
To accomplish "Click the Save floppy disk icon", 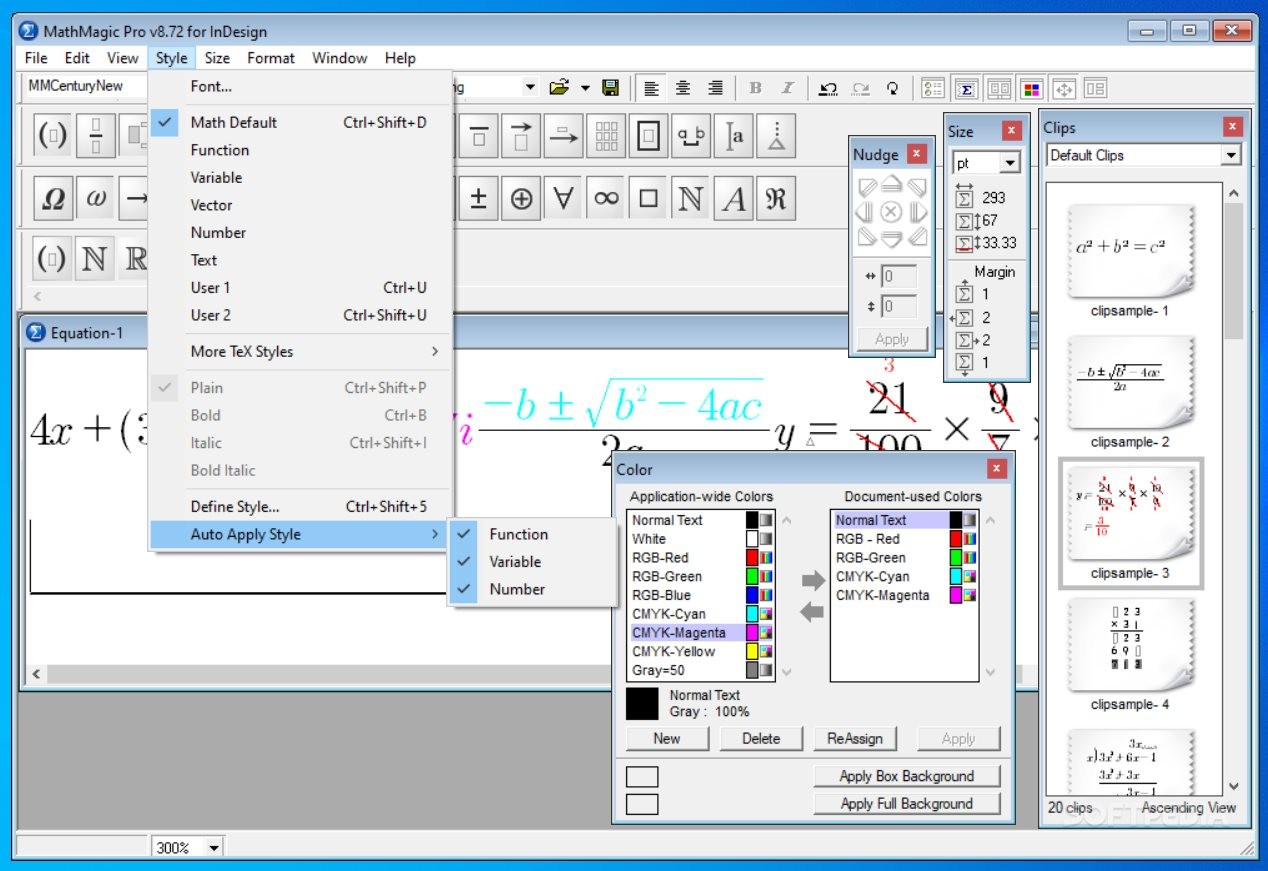I will pos(610,87).
